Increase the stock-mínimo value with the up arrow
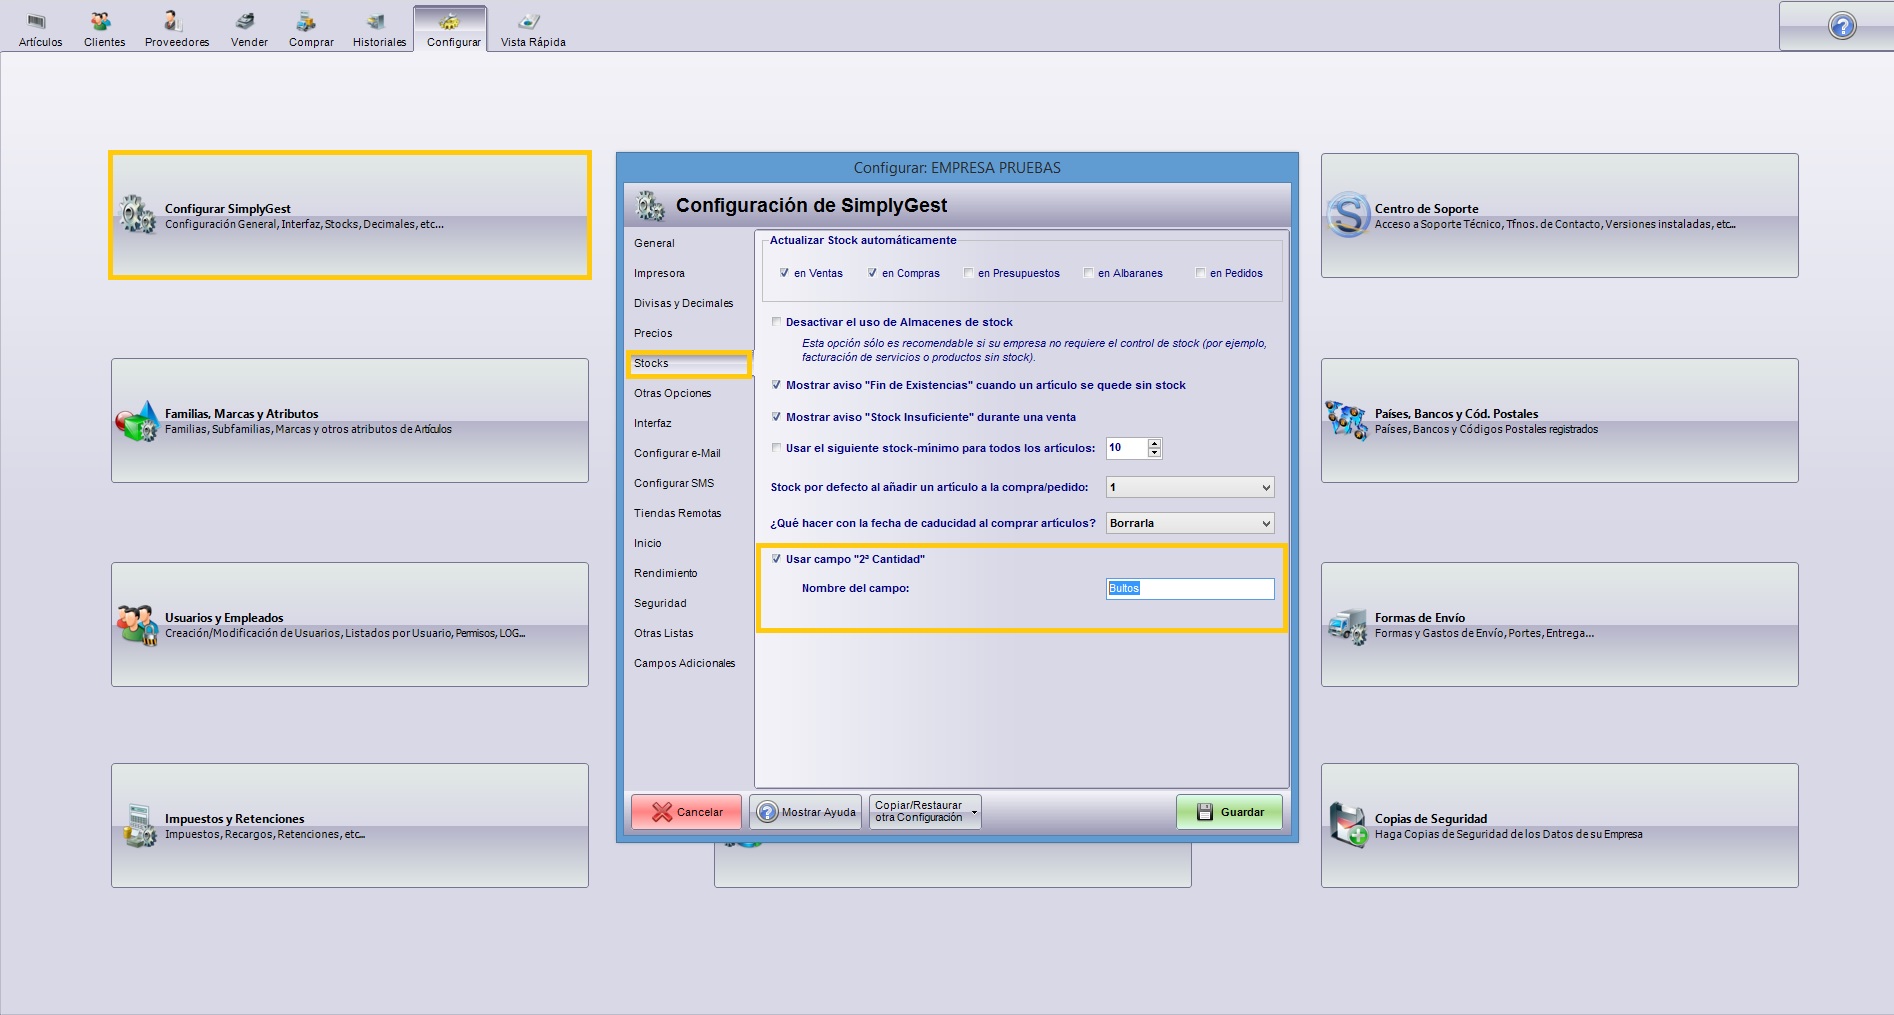The image size is (1894, 1015). point(1154,443)
